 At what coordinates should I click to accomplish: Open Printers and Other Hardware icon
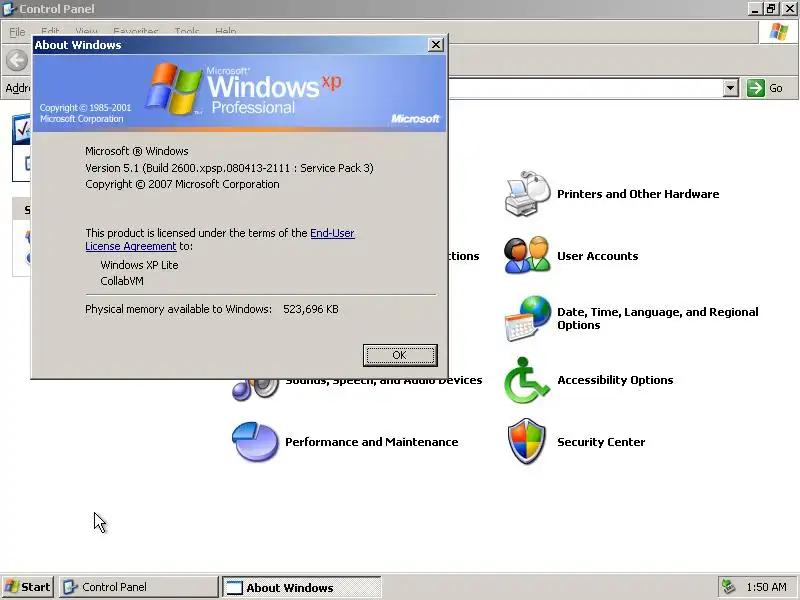[528, 194]
